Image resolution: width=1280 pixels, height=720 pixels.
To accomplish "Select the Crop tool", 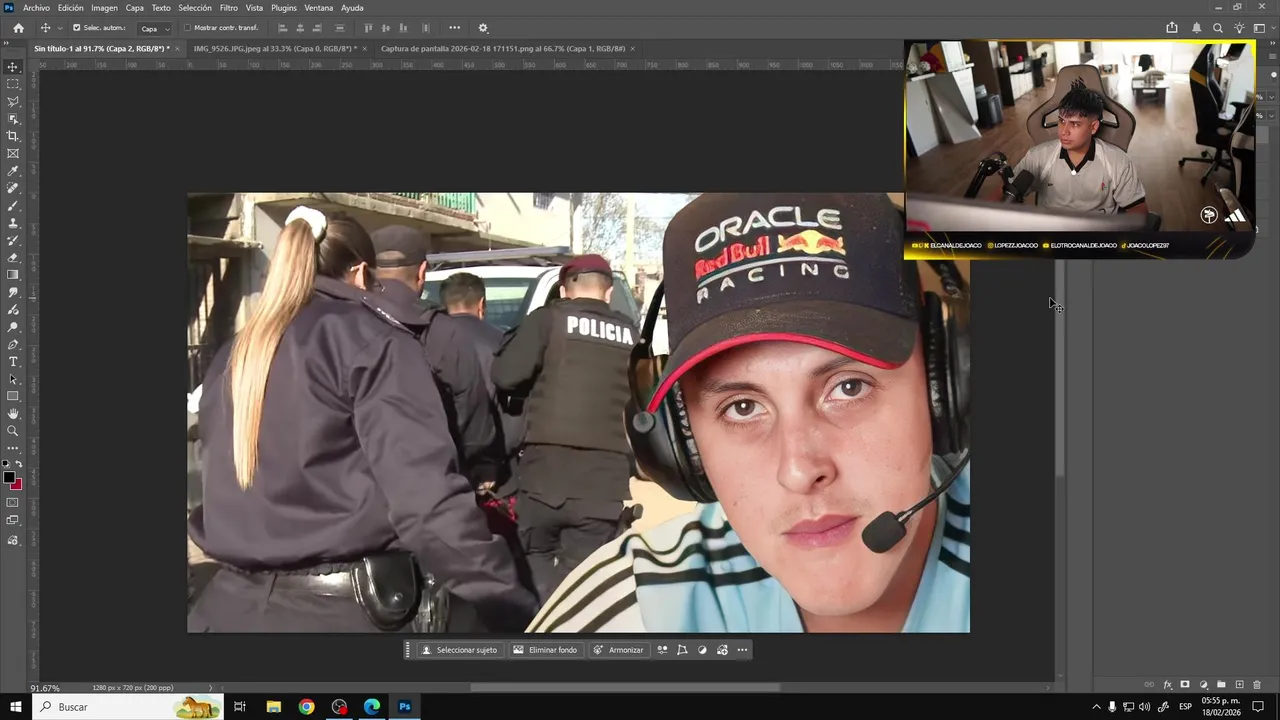I will click(x=13, y=136).
